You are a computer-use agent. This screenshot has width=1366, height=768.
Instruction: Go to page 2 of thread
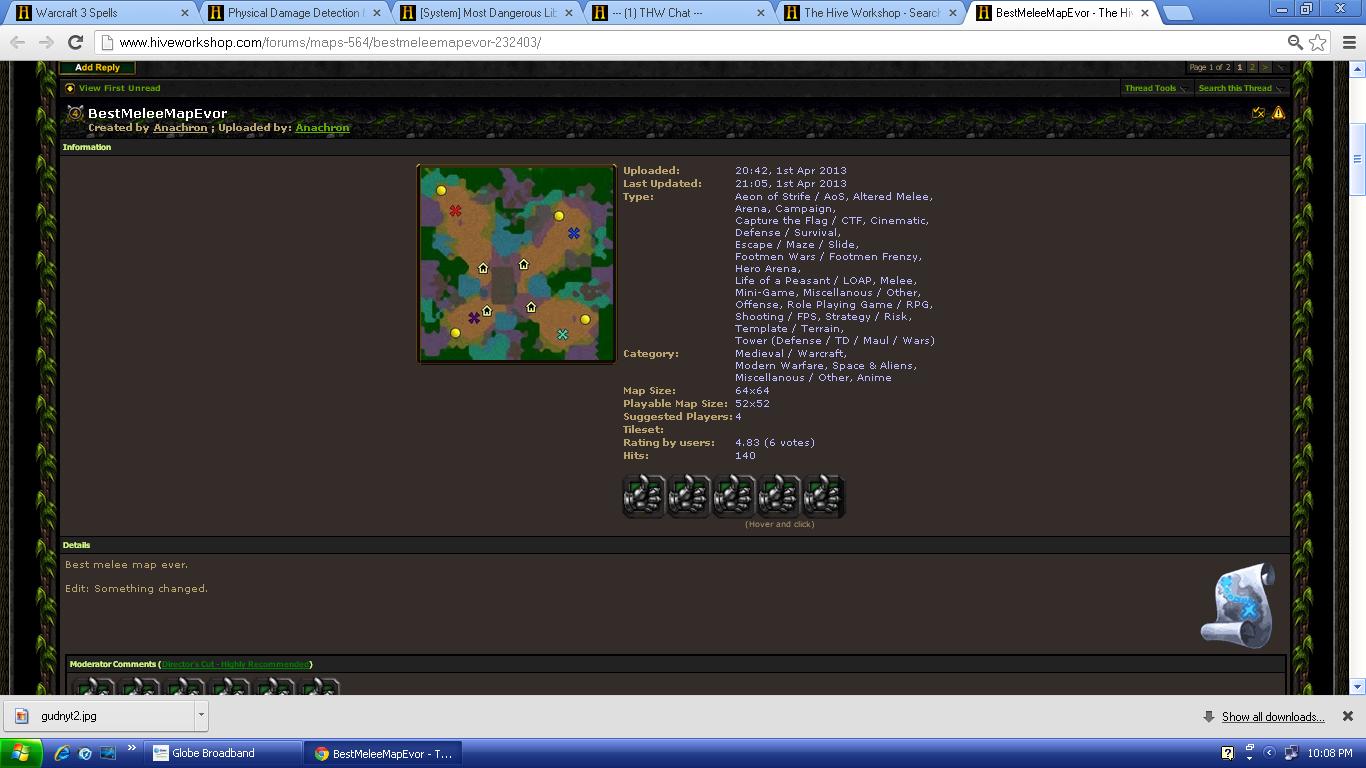coord(1252,67)
